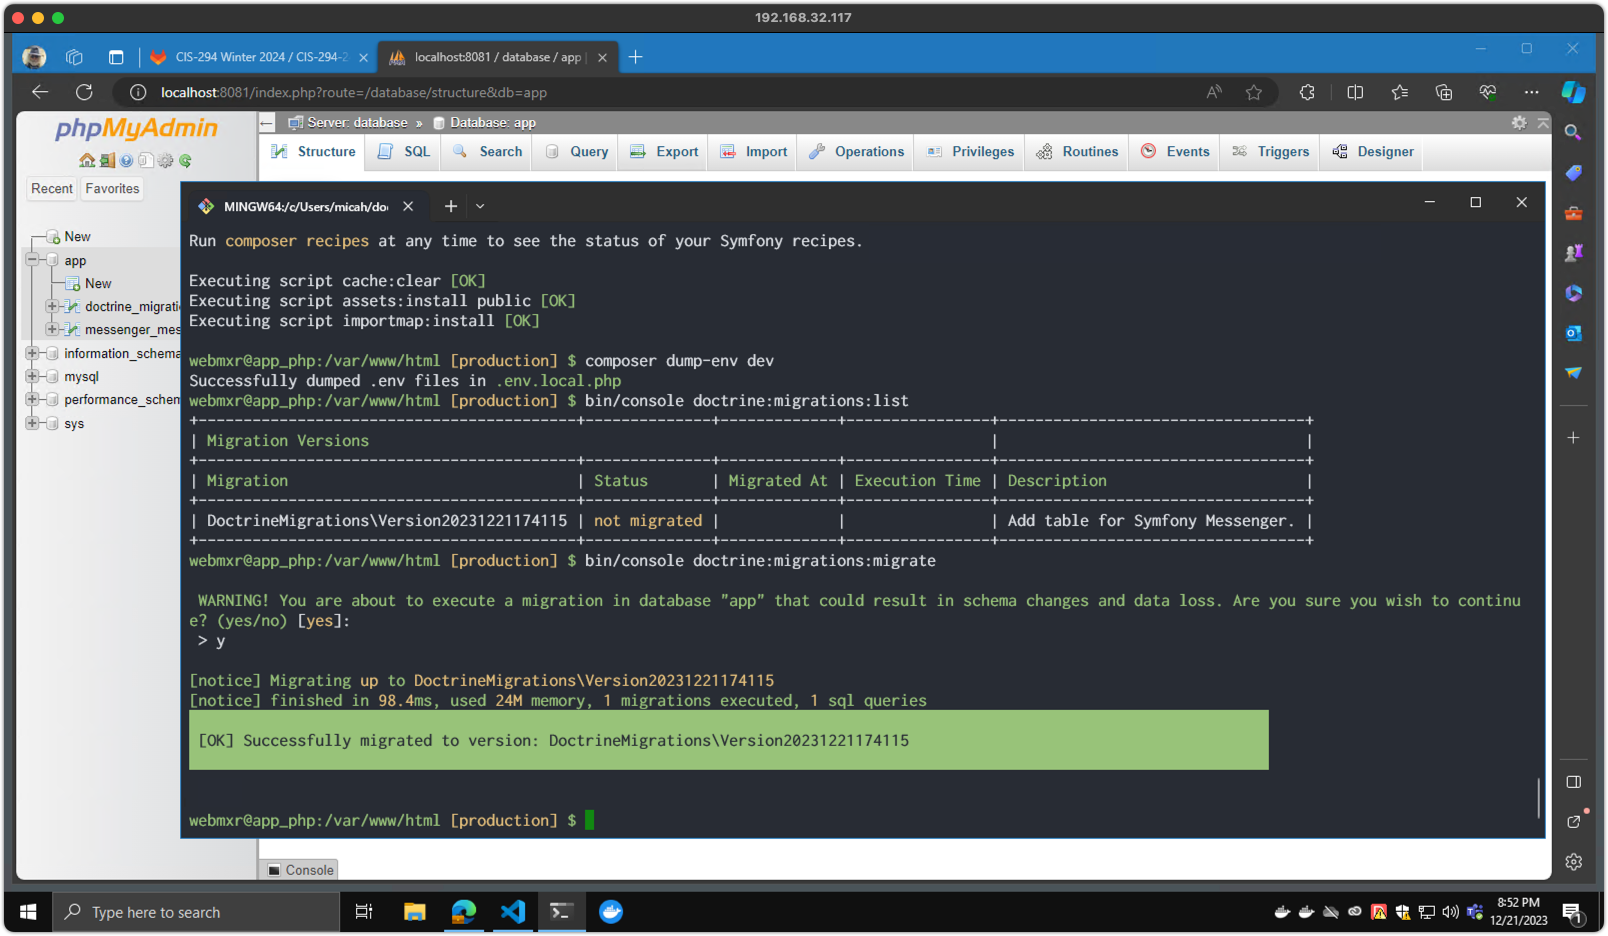This screenshot has width=1608, height=936.
Task: Click the Microsoft Edge taskbar icon
Action: coord(463,911)
